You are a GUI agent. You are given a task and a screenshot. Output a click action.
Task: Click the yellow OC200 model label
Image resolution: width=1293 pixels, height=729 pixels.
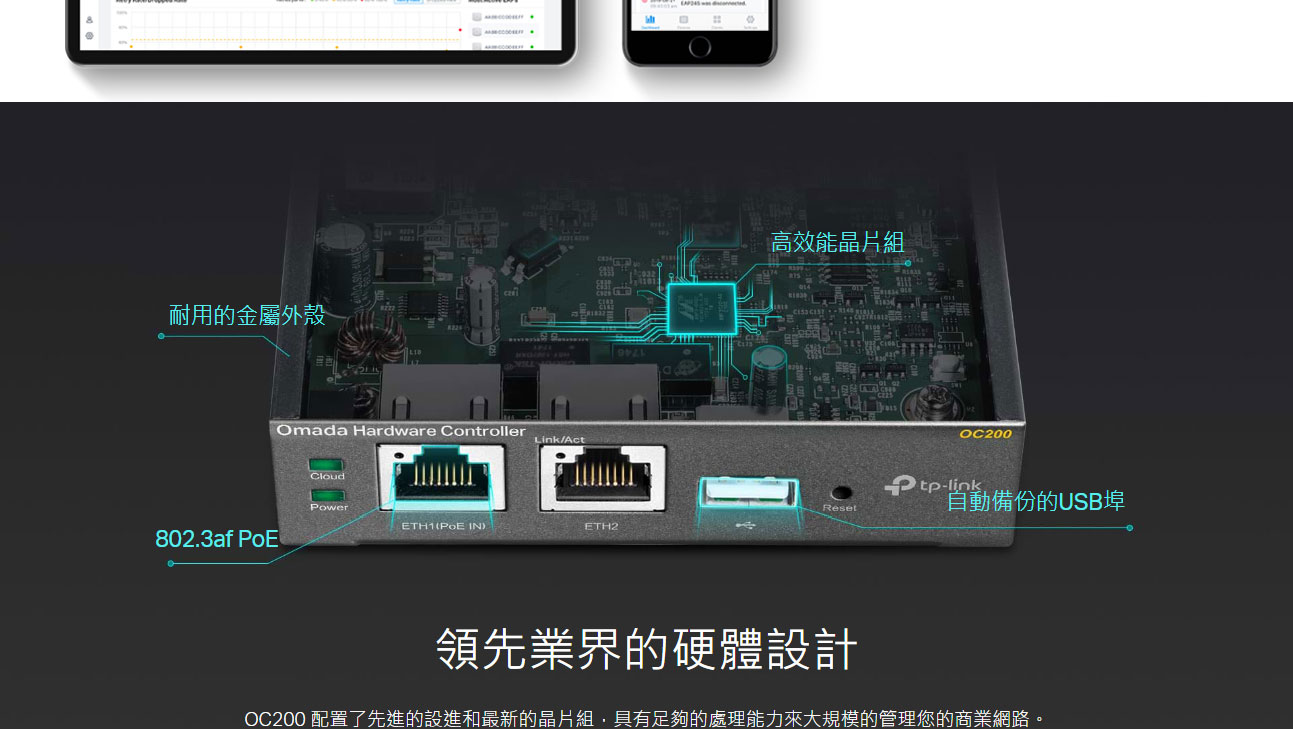coord(985,434)
